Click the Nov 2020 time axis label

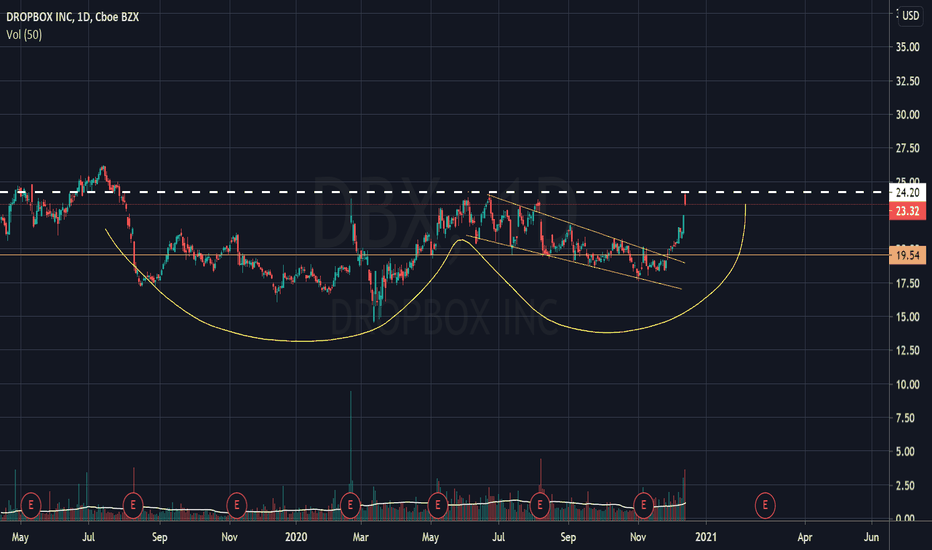[x=638, y=538]
